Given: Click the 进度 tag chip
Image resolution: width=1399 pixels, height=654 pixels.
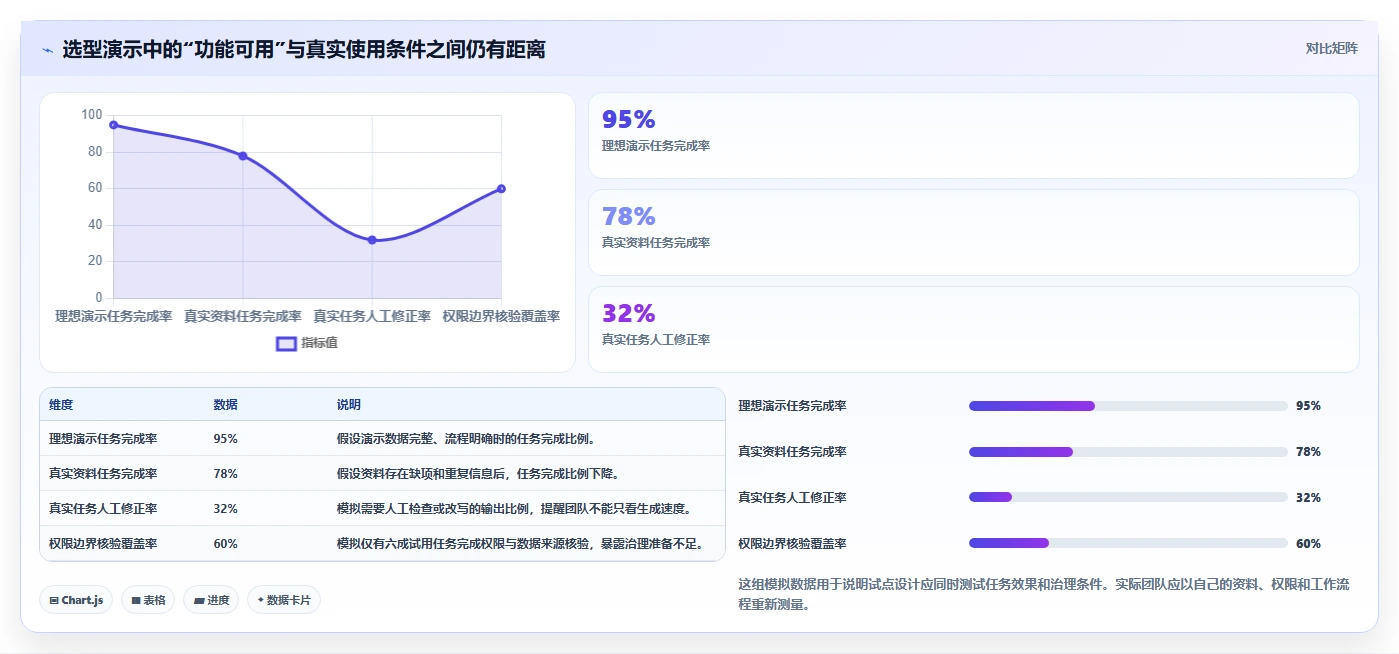Looking at the screenshot, I should 211,600.
